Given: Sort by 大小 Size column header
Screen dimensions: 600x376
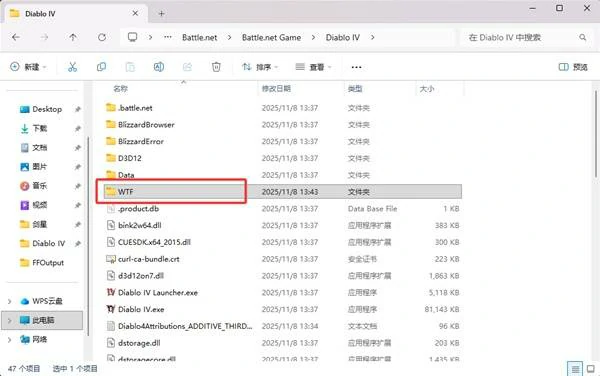Looking at the screenshot, I should click(x=427, y=89).
